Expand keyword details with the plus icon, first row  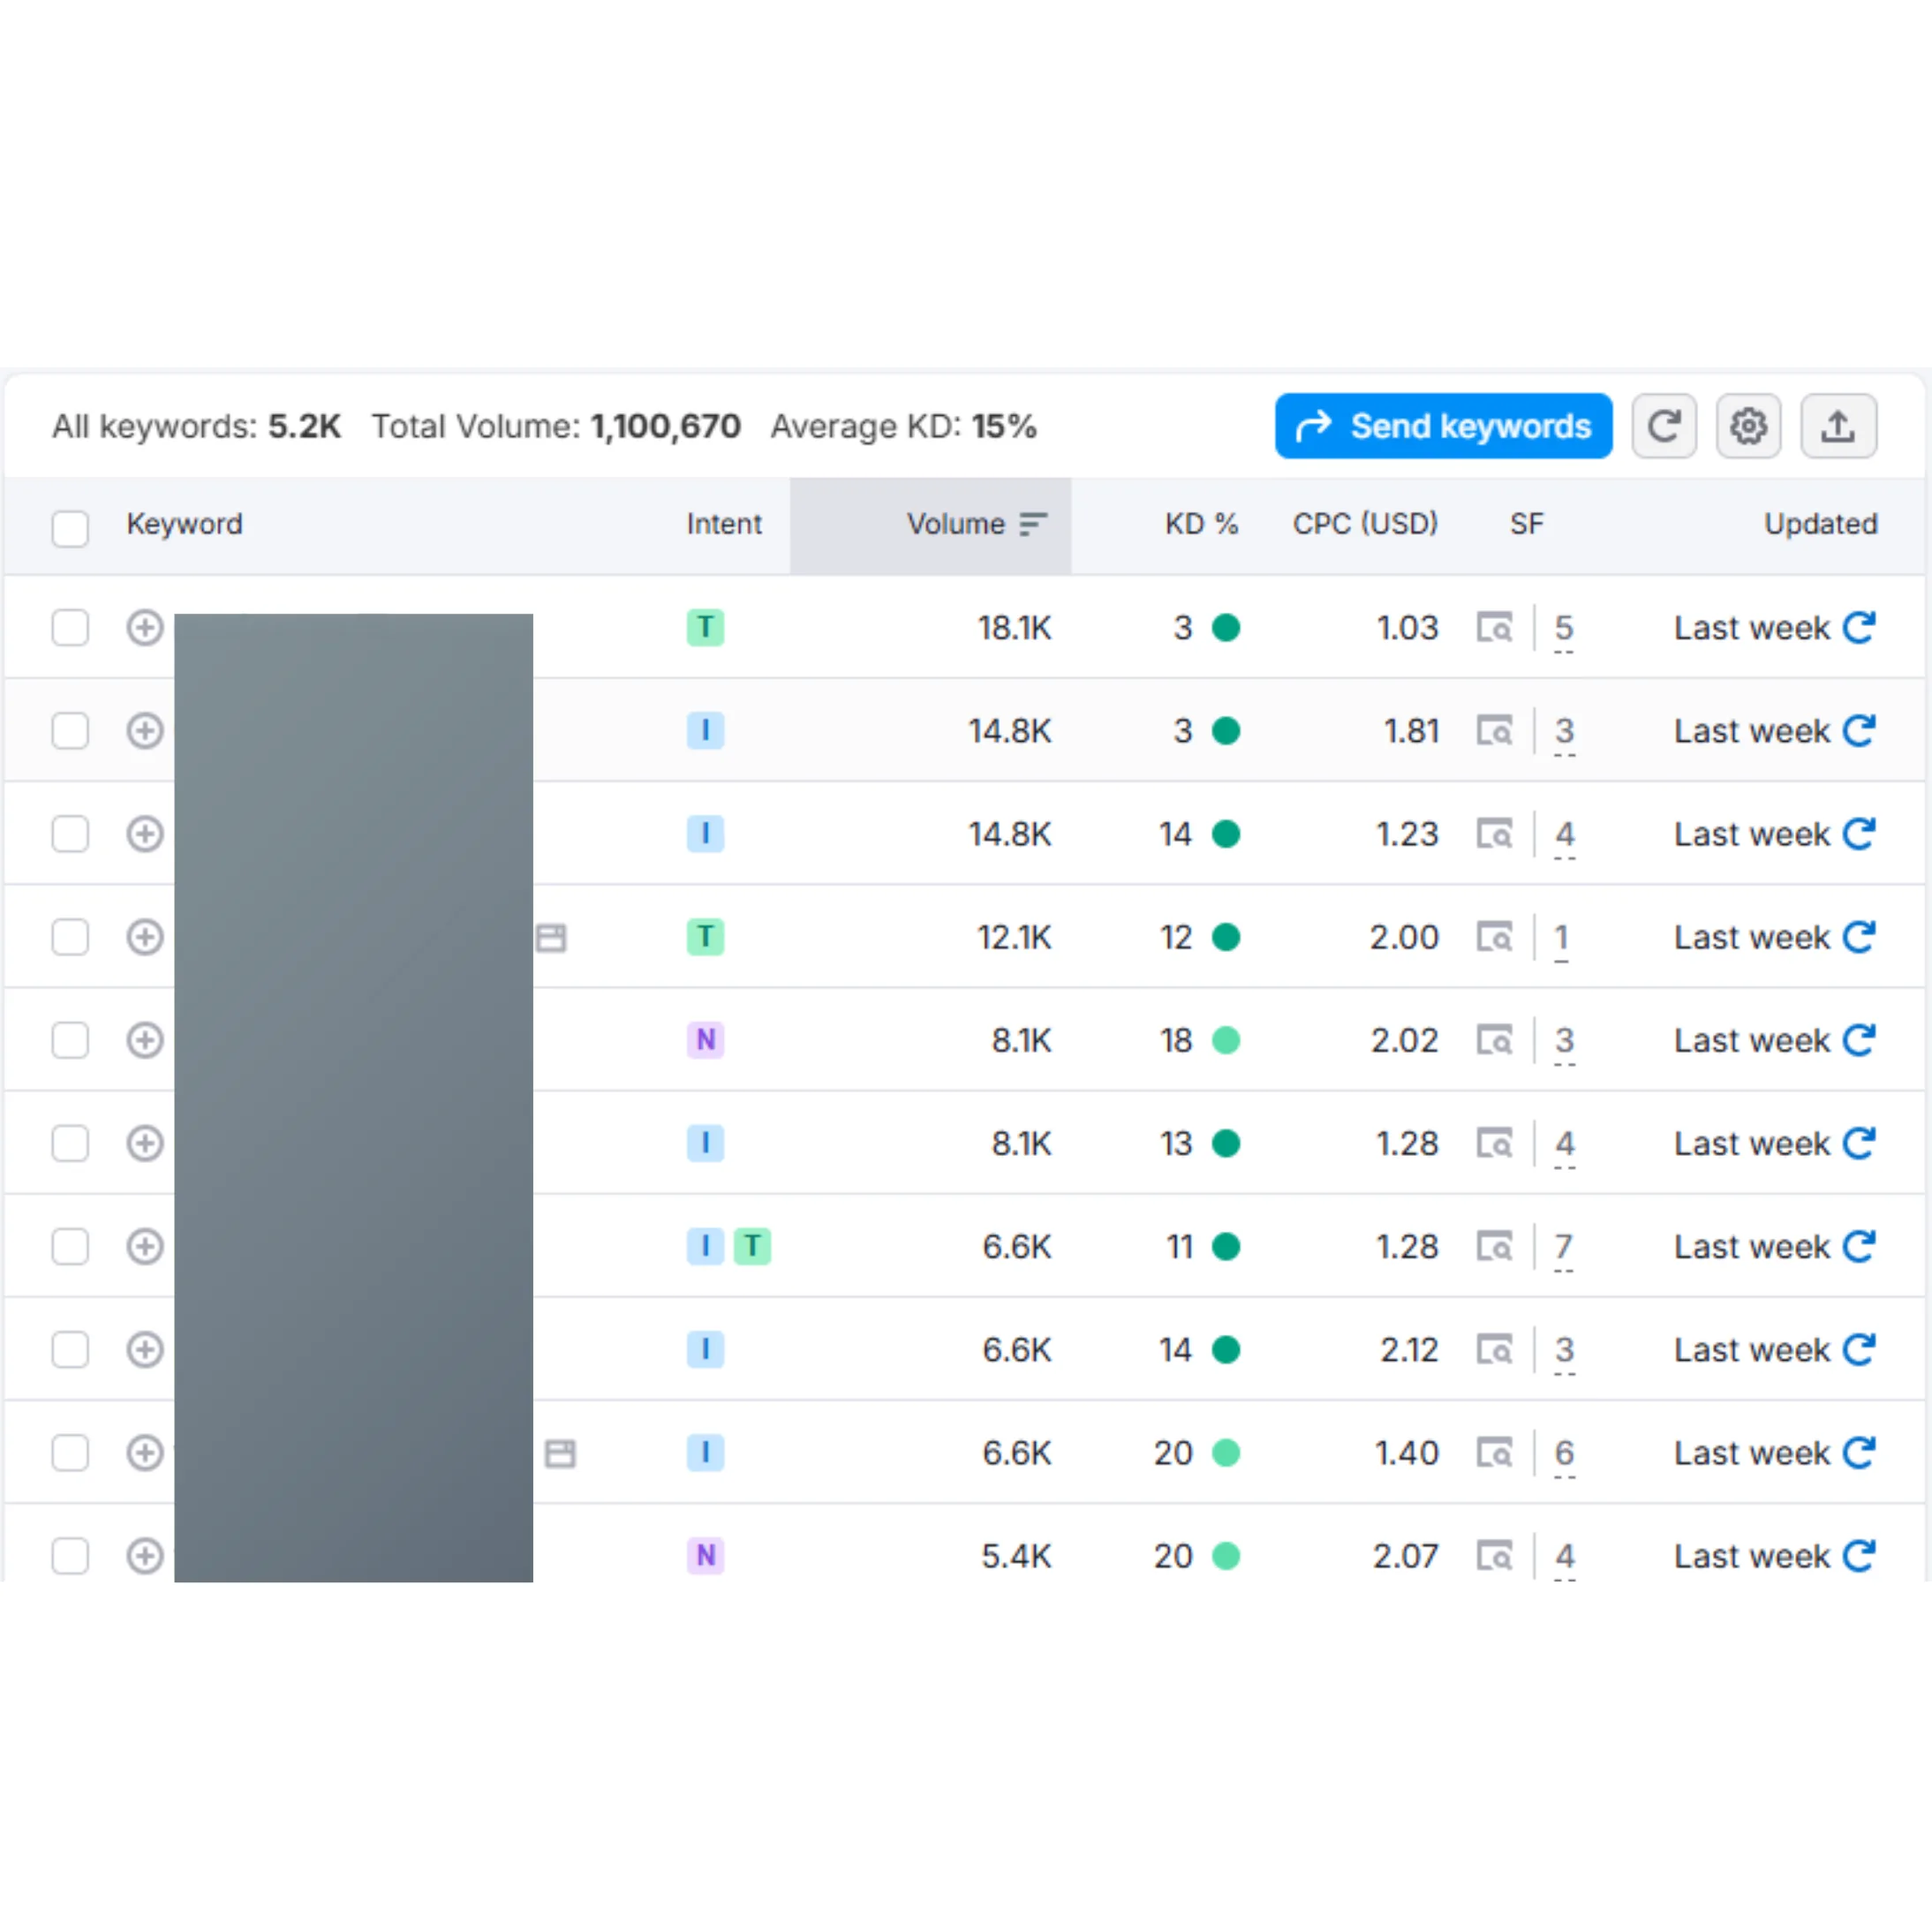(145, 628)
